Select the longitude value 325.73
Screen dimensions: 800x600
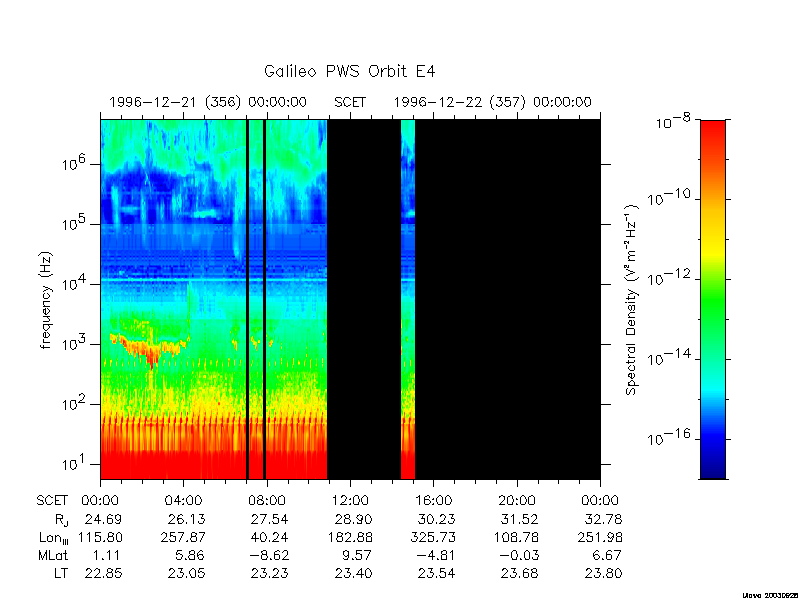tap(433, 537)
